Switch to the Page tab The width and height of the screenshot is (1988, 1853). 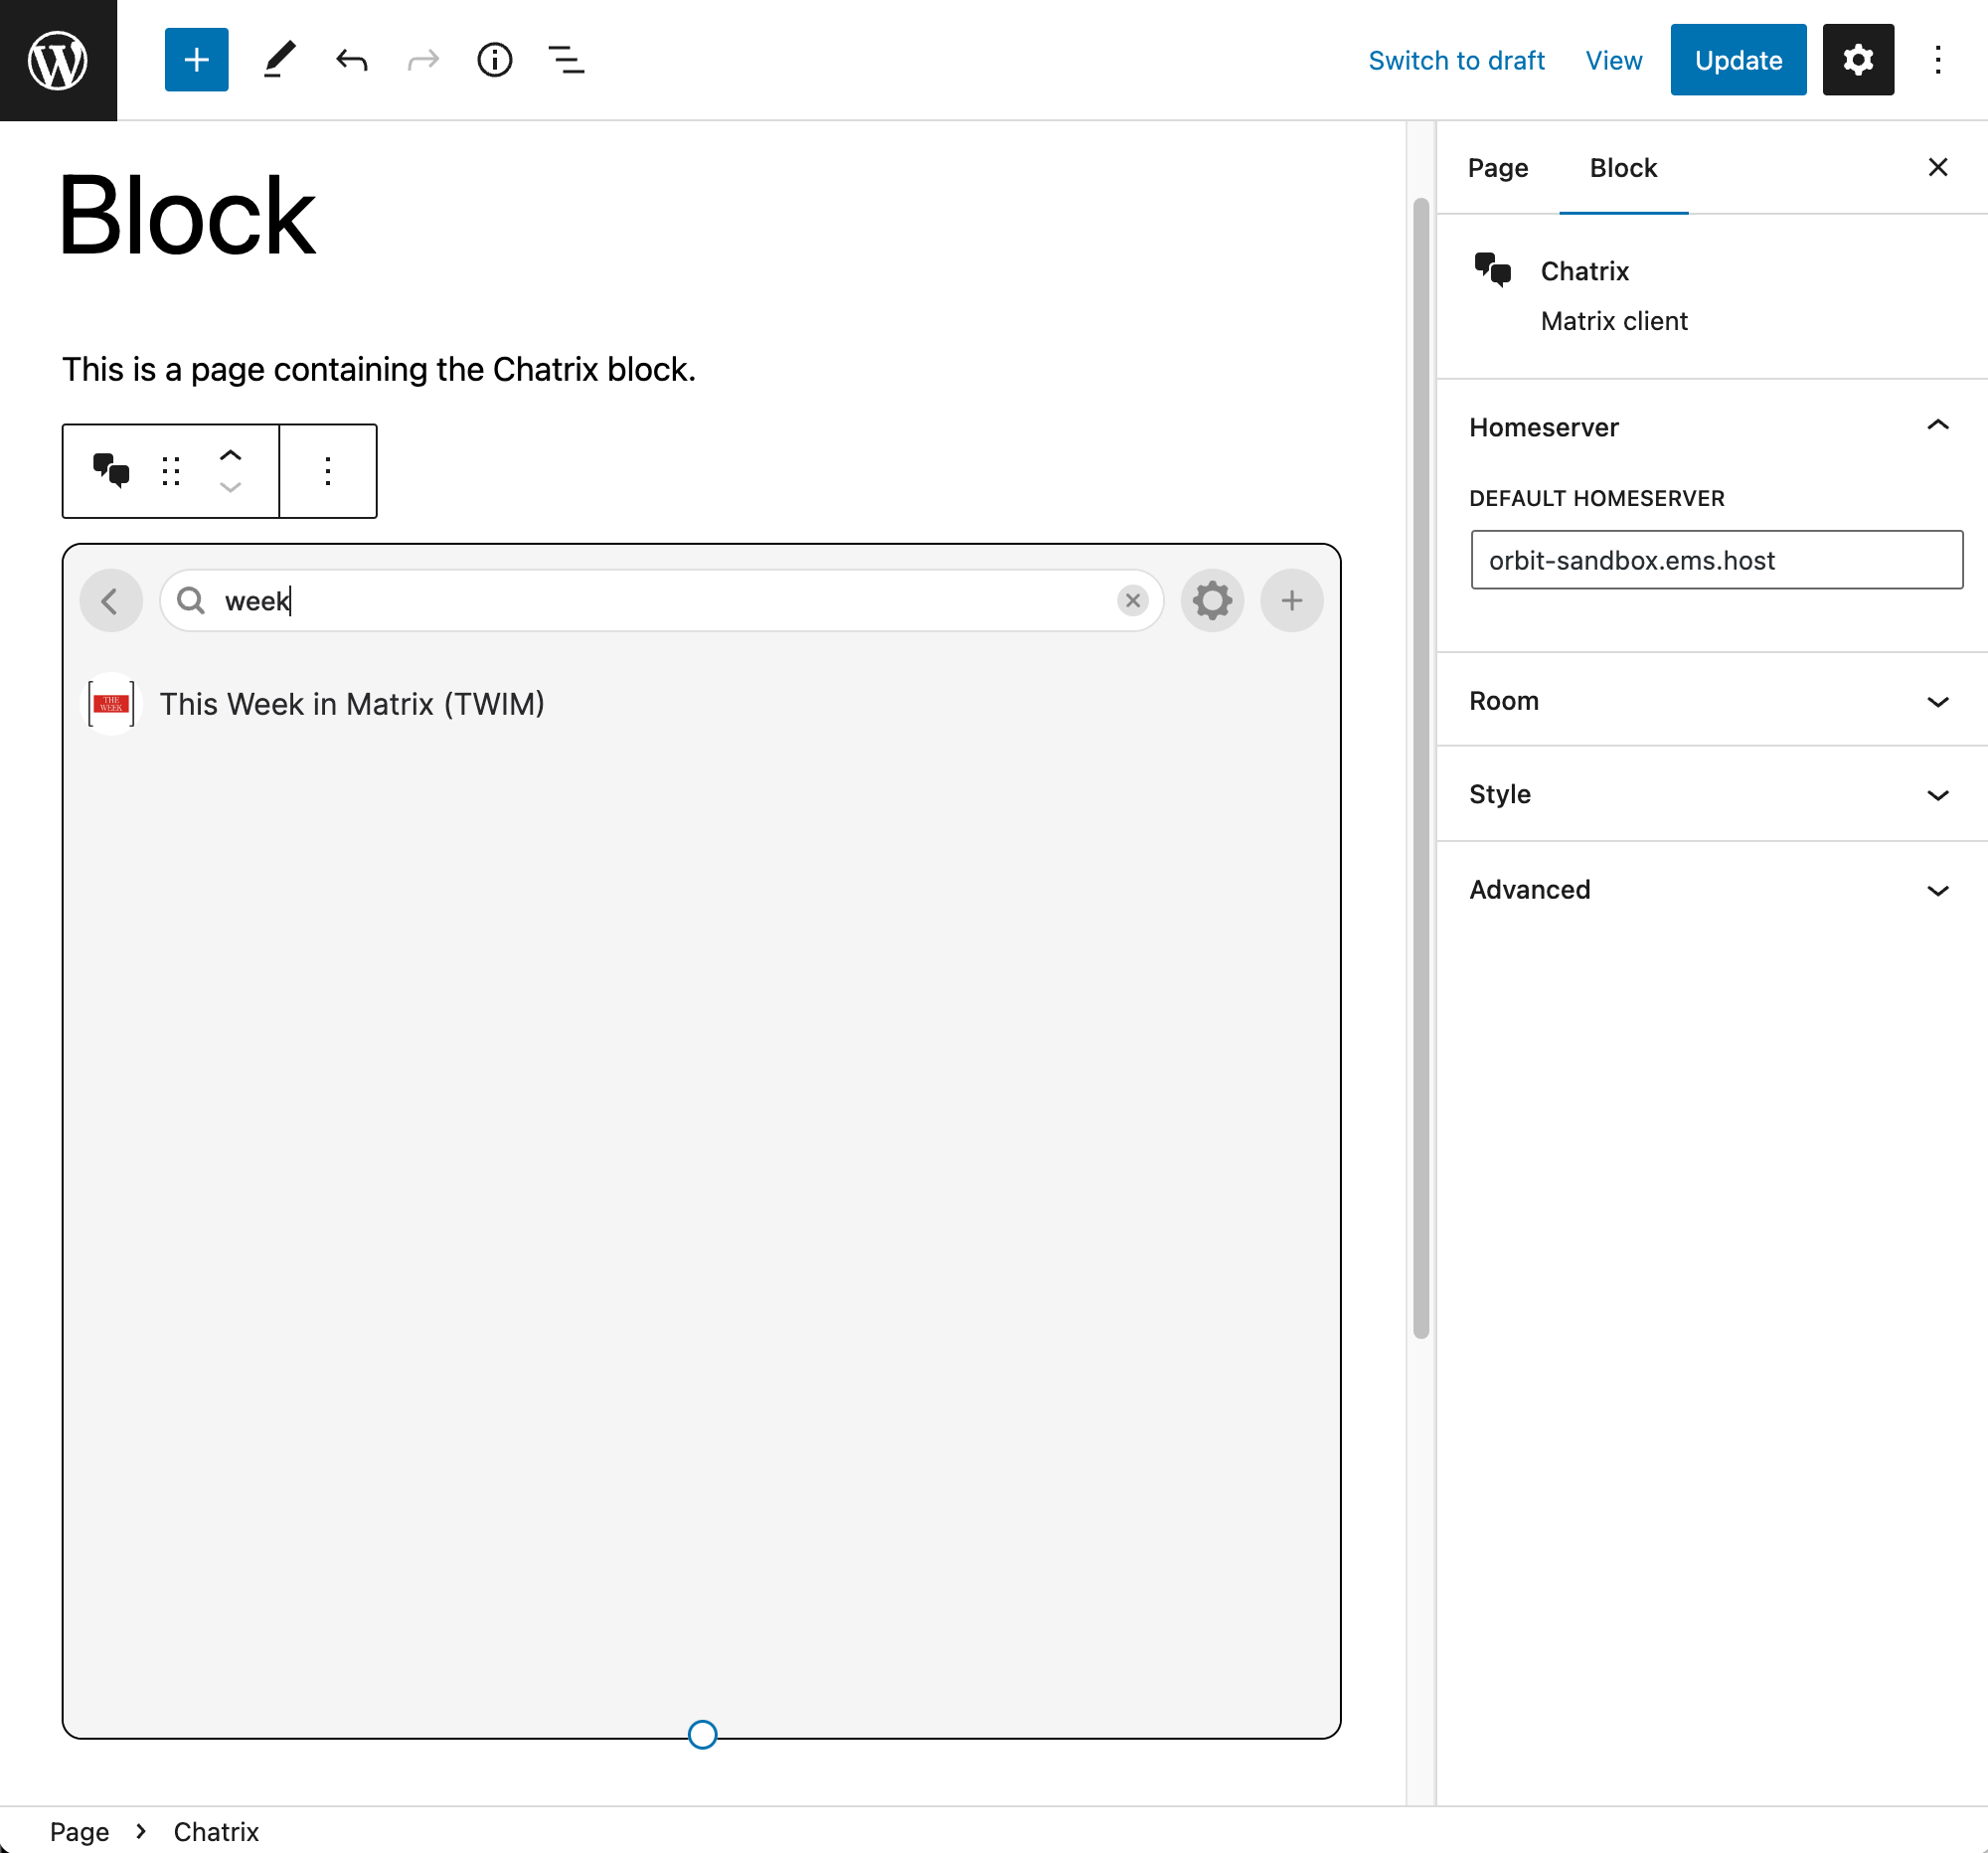(1497, 168)
